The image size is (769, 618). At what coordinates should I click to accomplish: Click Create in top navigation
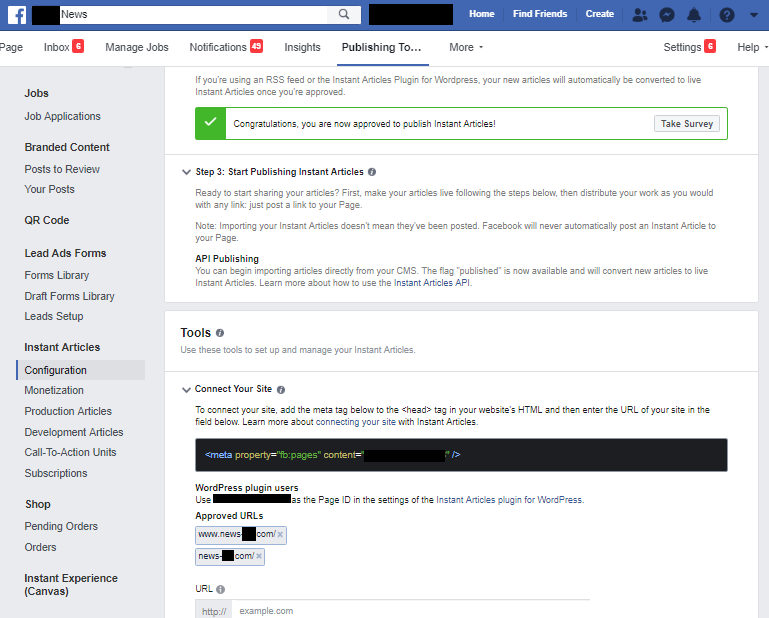[x=599, y=14]
